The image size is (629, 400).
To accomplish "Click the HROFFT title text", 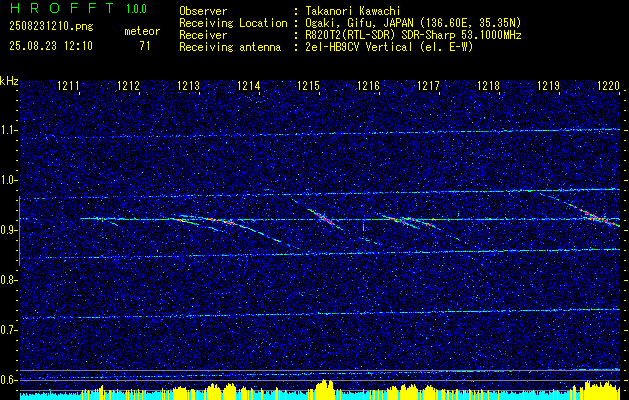I will coord(62,8).
